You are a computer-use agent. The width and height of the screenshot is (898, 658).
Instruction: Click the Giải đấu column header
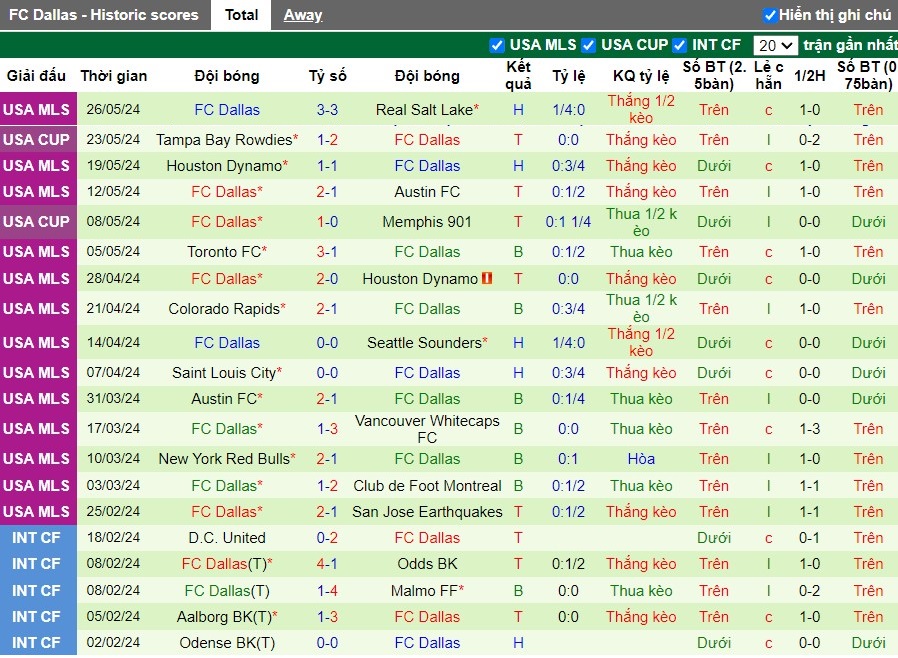click(36, 76)
